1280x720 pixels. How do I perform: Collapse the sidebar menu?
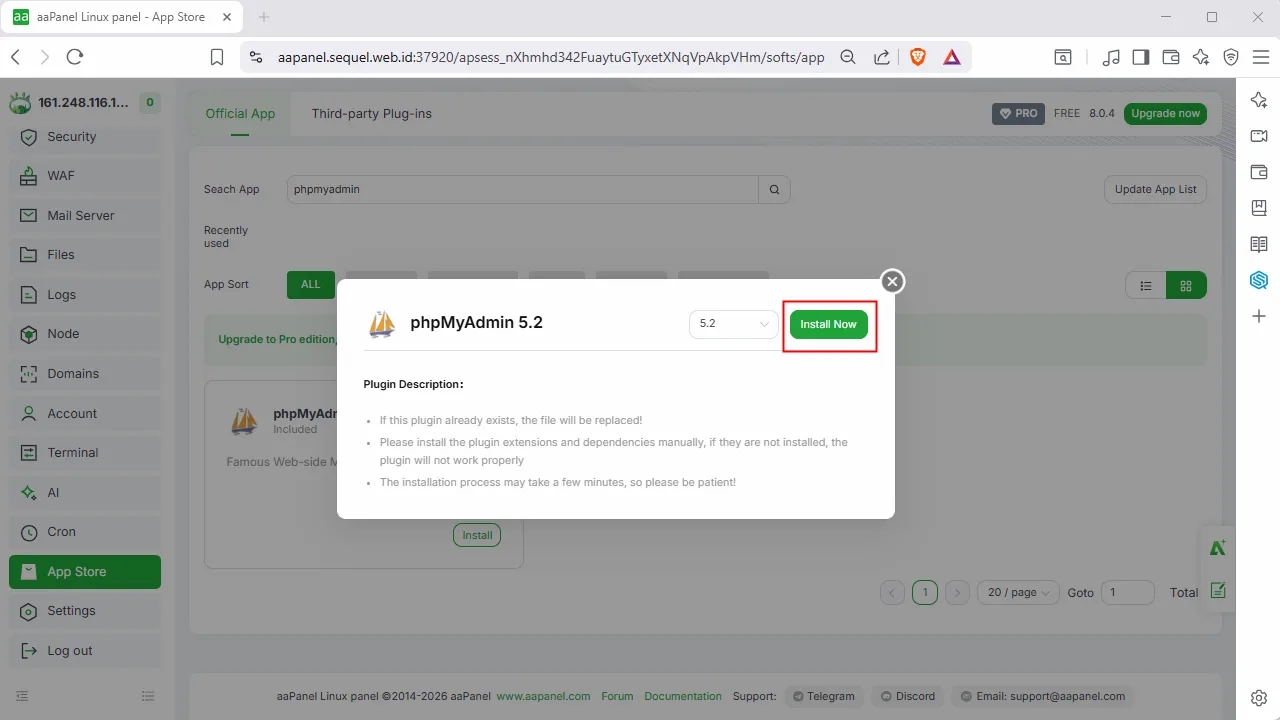(22, 696)
